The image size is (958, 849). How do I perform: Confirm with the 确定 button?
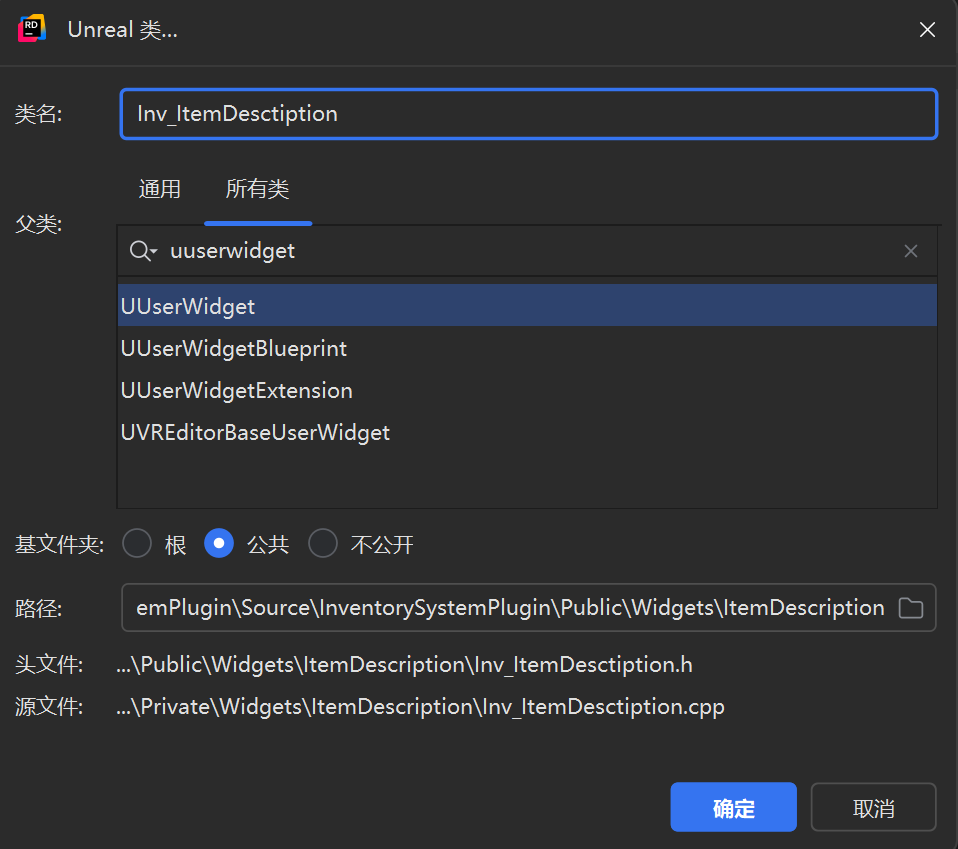click(733, 808)
